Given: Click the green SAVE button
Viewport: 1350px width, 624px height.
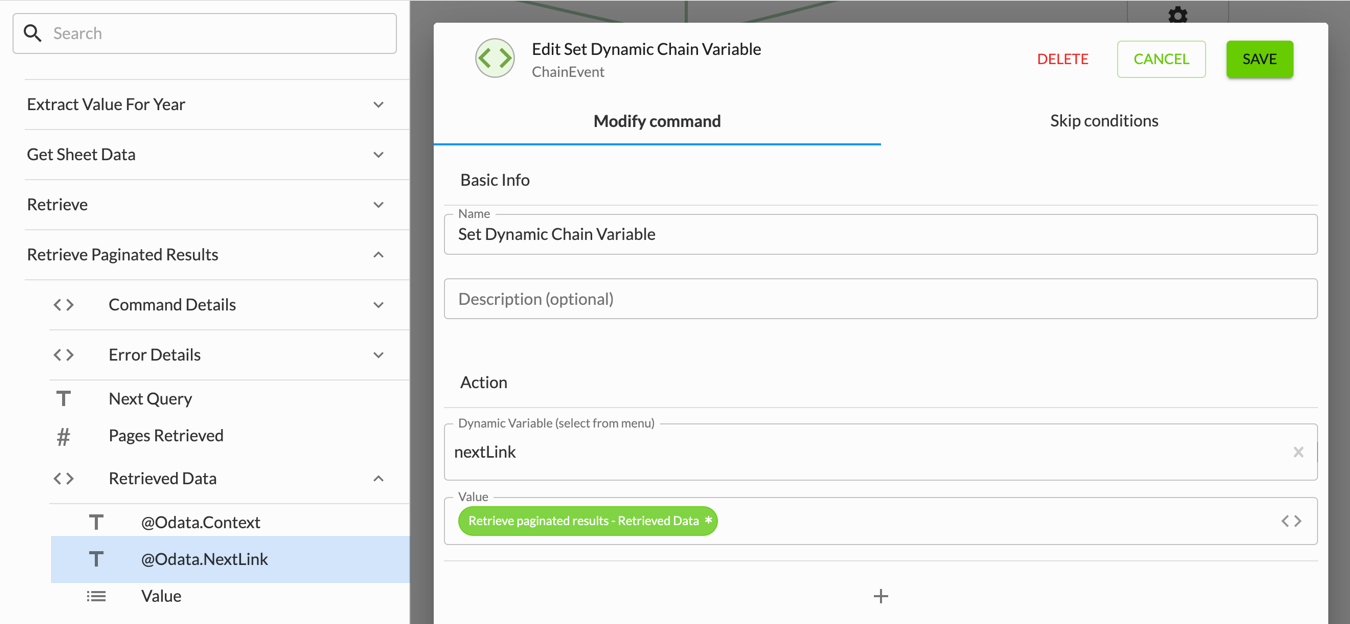Looking at the screenshot, I should 1260,59.
